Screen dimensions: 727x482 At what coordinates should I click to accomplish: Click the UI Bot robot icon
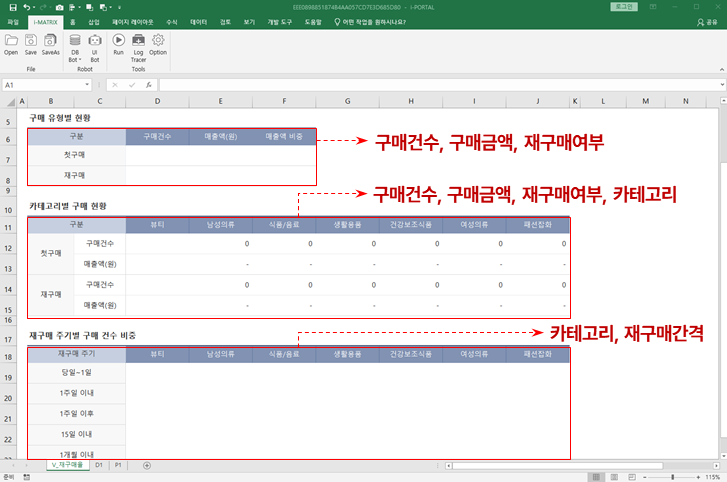click(95, 40)
